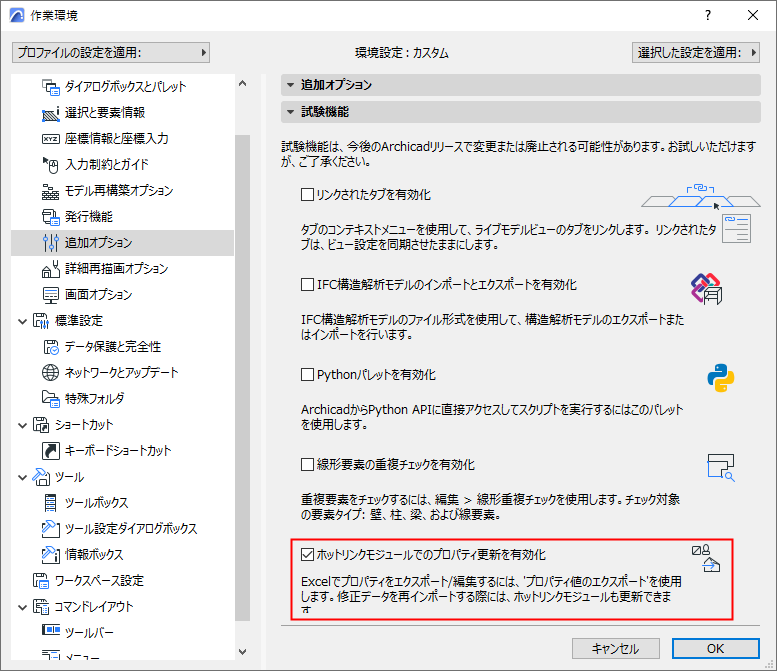Click the コマンドレイアウト group icon
Image resolution: width=777 pixels, height=671 pixels.
[x=41, y=607]
